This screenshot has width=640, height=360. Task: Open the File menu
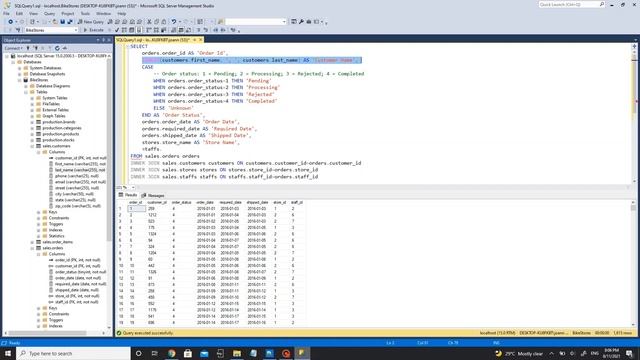7,13
